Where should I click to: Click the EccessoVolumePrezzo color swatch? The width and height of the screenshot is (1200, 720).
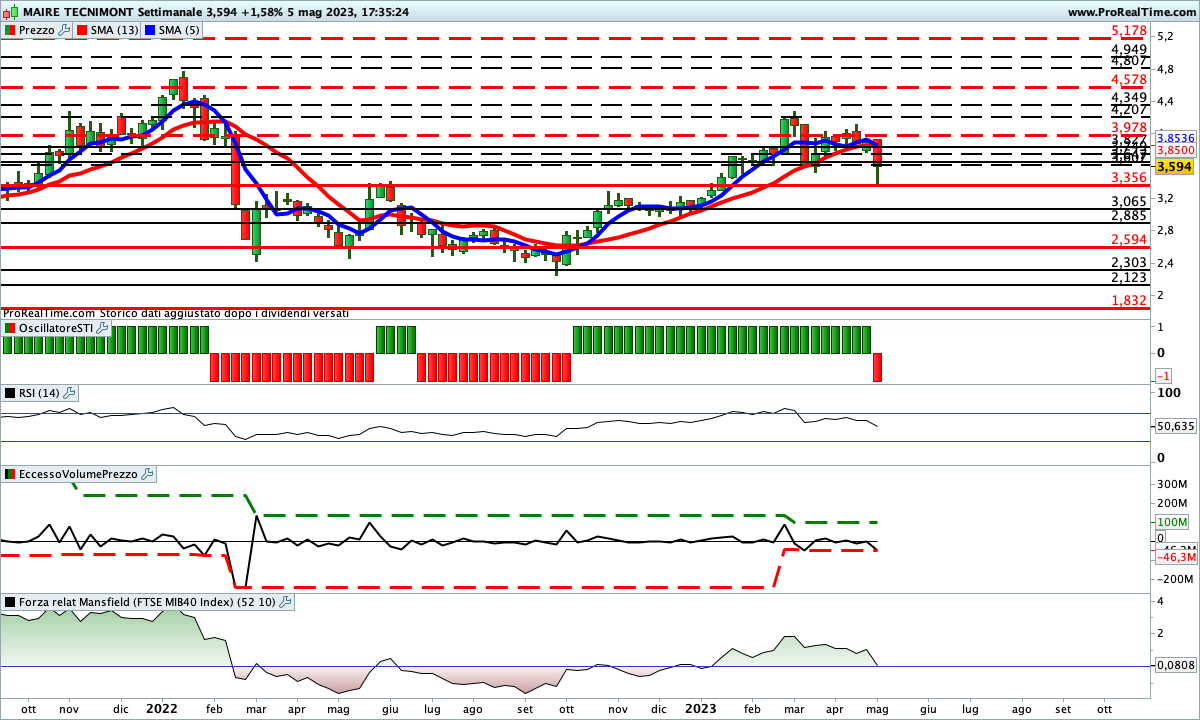[x=10, y=473]
